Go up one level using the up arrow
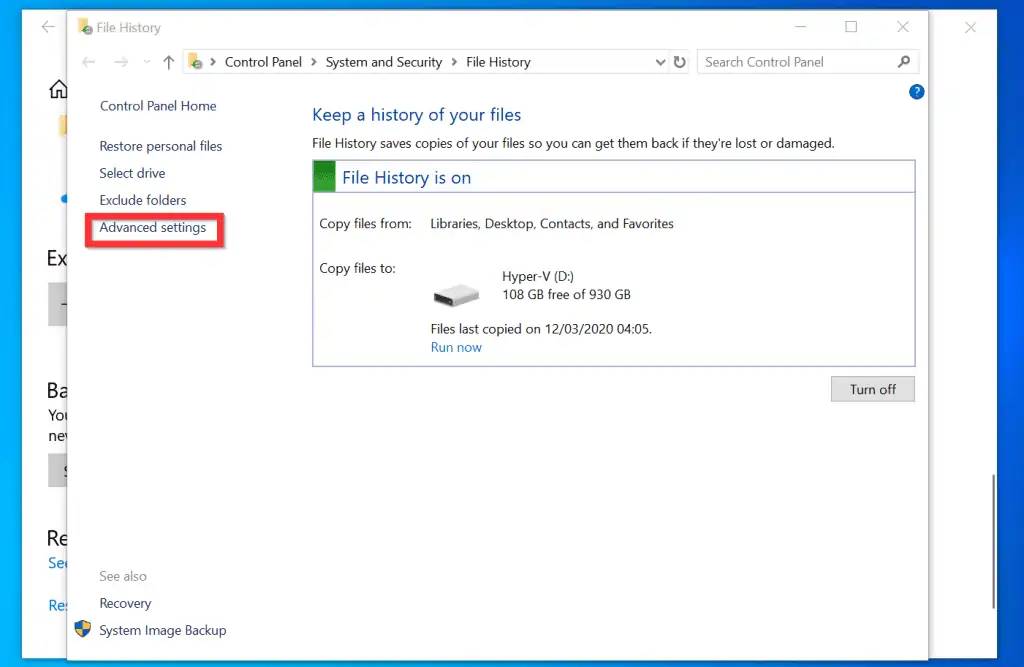The image size is (1024, 667). coord(168,61)
